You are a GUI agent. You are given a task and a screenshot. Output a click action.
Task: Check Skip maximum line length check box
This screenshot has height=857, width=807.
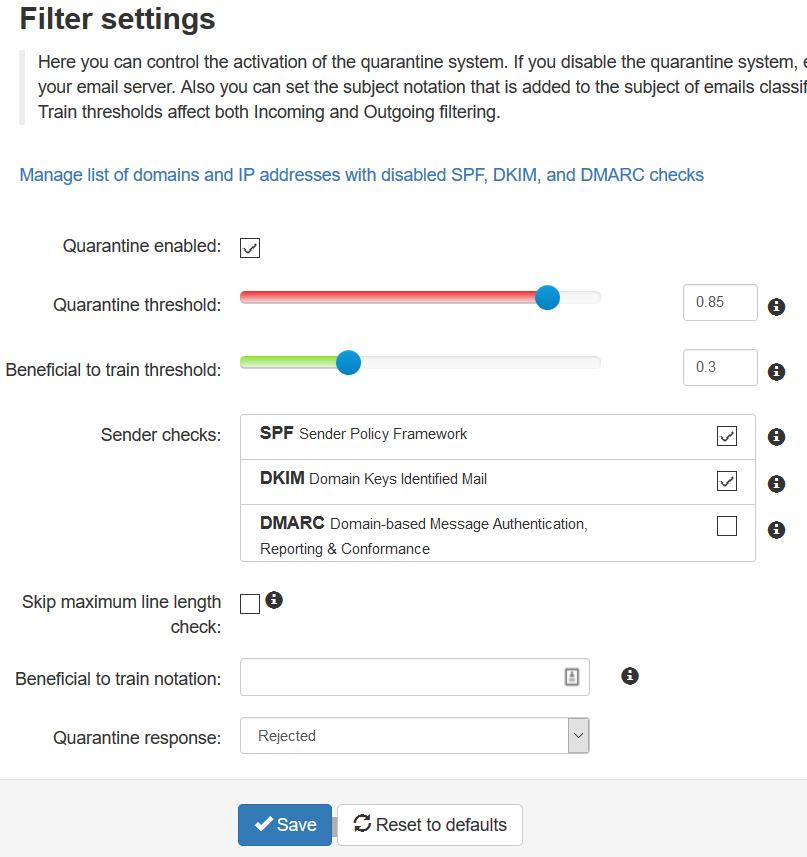(x=250, y=604)
